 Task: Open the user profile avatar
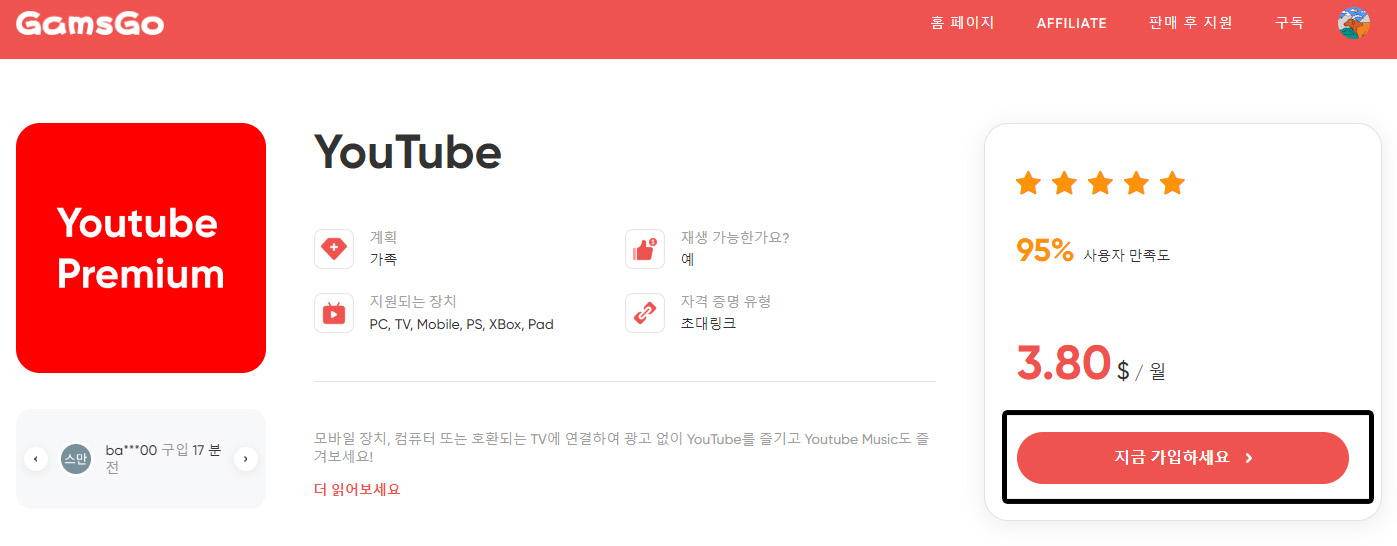pyautogui.click(x=1353, y=23)
